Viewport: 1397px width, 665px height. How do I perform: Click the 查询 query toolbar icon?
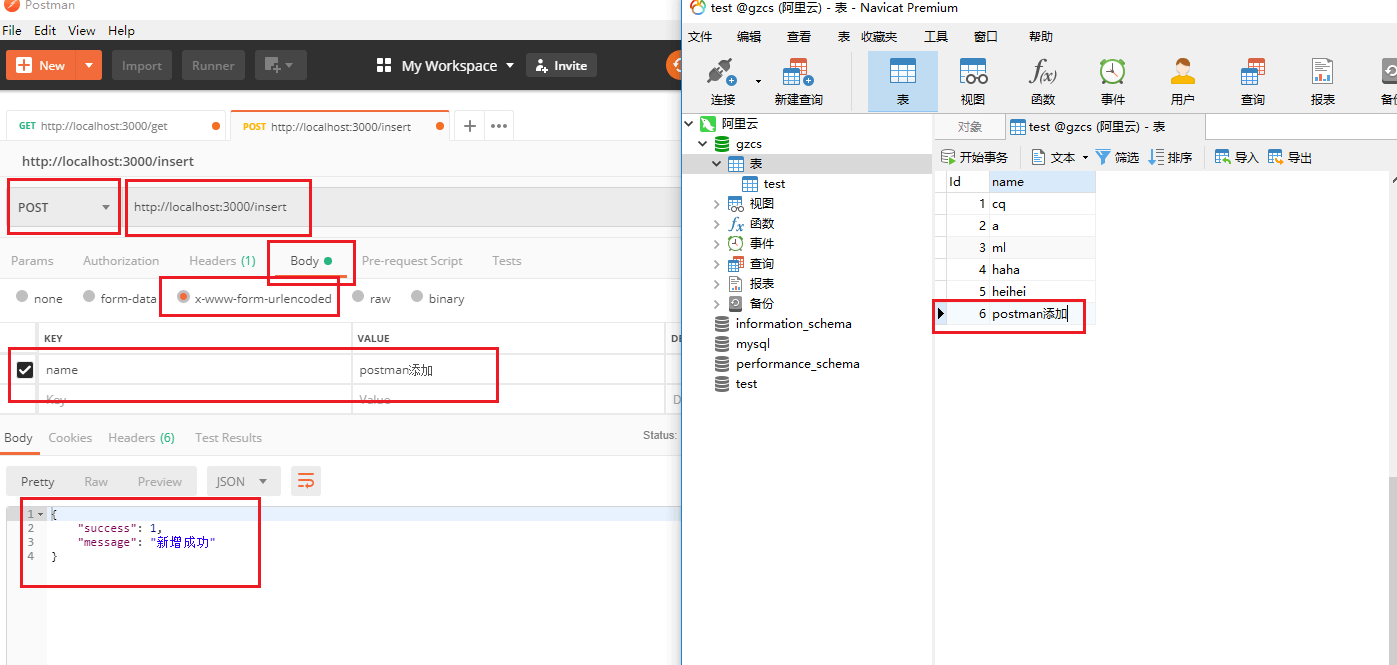coord(1253,82)
